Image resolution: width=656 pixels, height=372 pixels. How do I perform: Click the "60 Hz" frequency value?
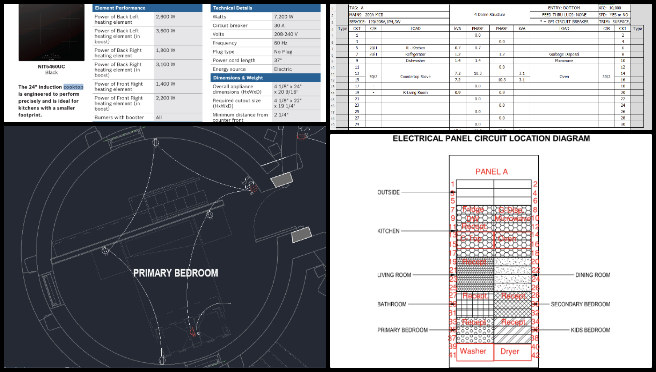point(280,43)
